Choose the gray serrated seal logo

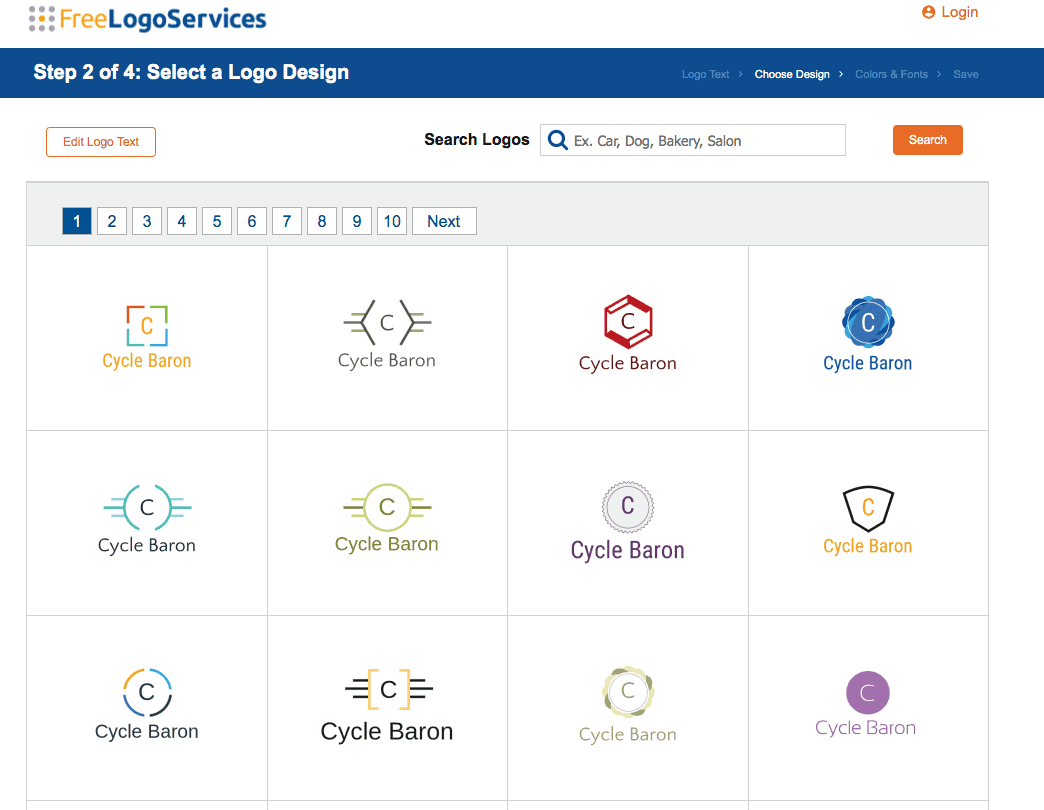628,521
